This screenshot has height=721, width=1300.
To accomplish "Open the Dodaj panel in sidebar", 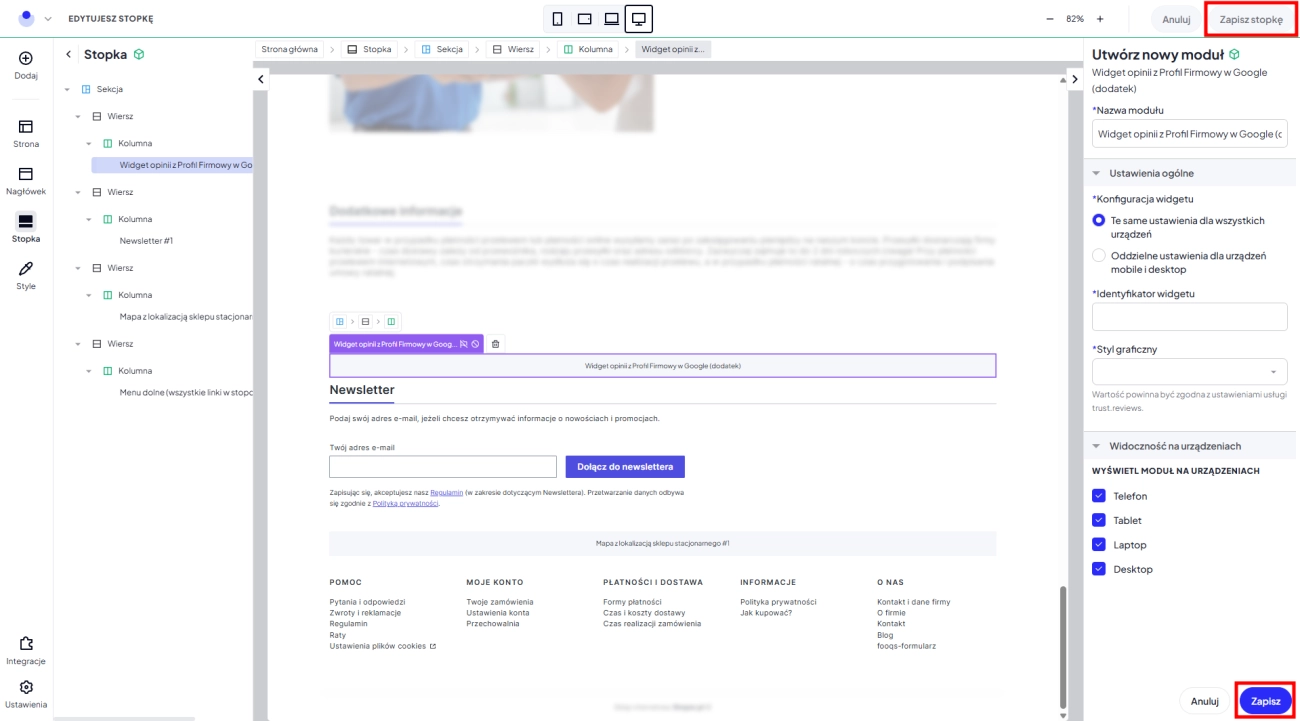I will click(26, 65).
